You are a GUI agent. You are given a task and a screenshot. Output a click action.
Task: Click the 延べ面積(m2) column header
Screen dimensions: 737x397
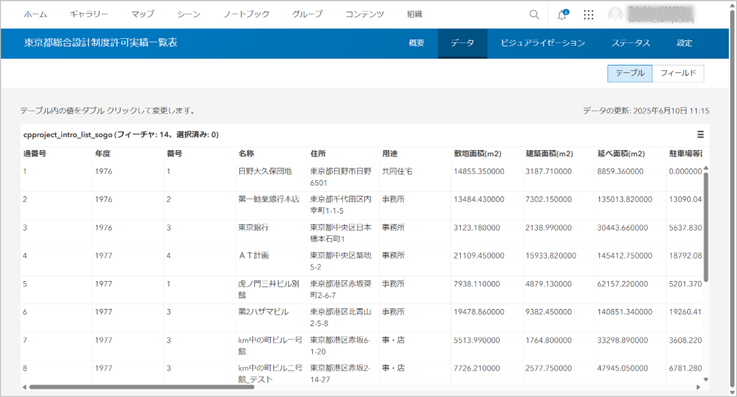[x=621, y=154]
